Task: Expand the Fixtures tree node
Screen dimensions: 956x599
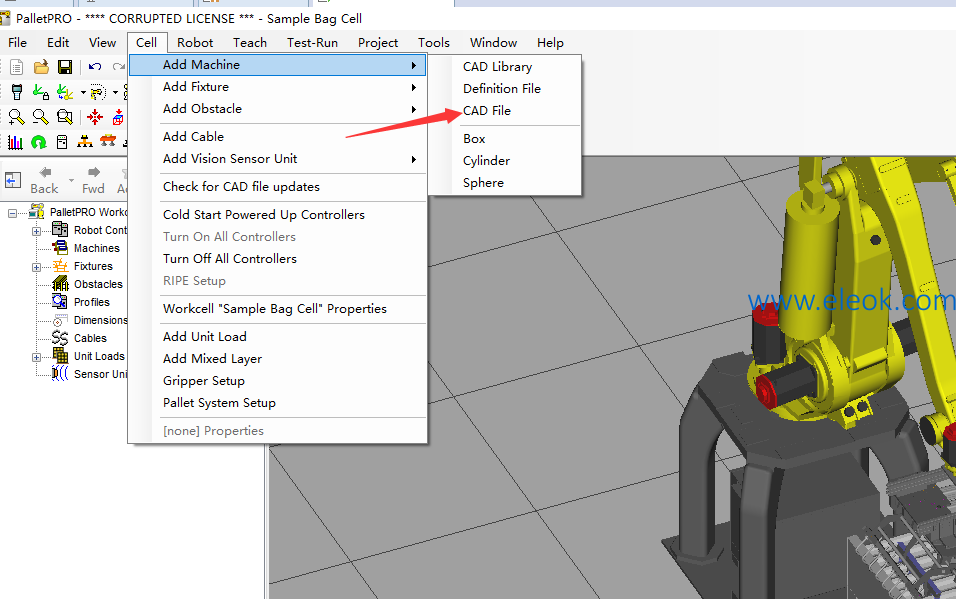Action: [x=37, y=267]
